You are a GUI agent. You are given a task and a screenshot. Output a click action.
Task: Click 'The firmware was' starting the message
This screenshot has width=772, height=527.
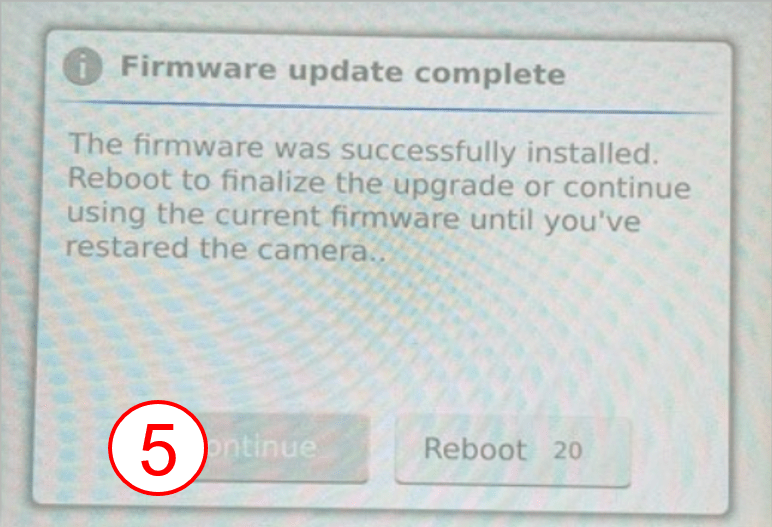click(199, 146)
